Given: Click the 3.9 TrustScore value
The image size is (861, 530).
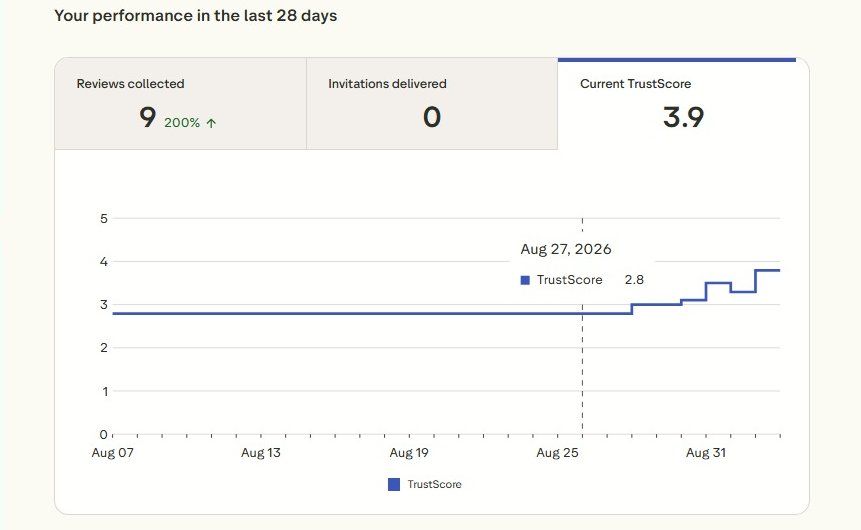Looking at the screenshot, I should coord(683,117).
